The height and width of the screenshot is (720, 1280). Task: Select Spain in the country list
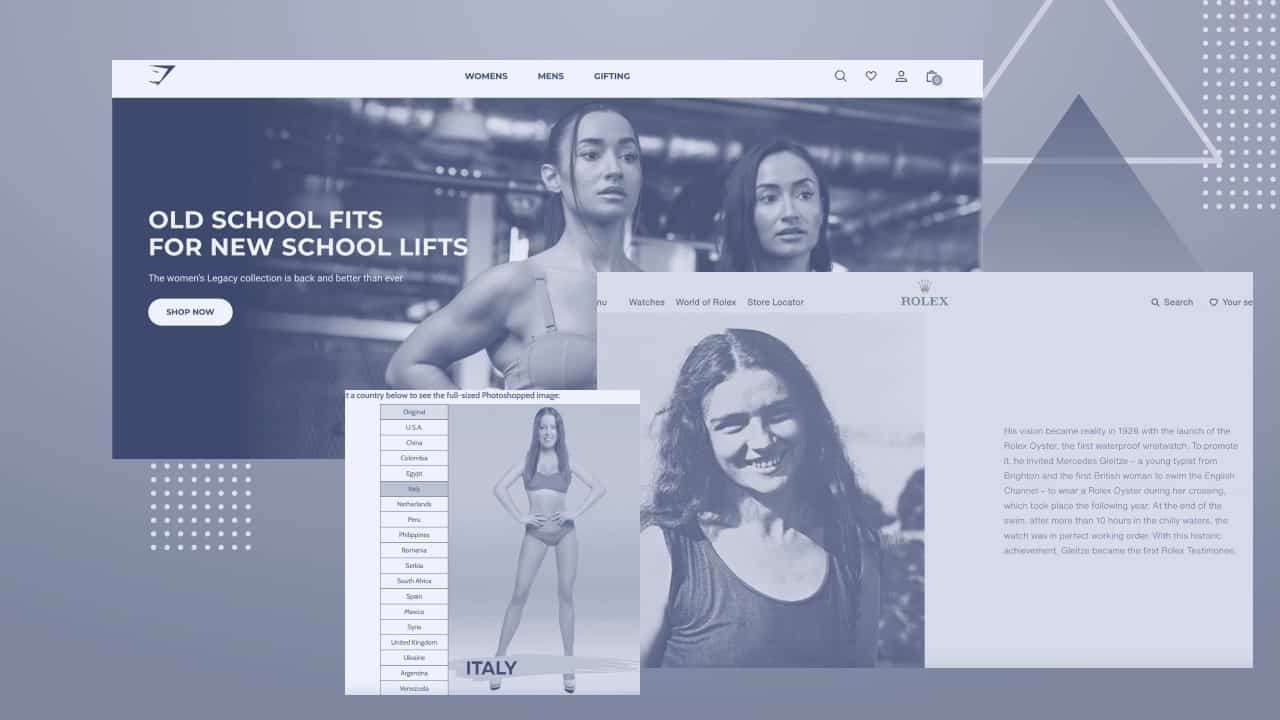[414, 597]
